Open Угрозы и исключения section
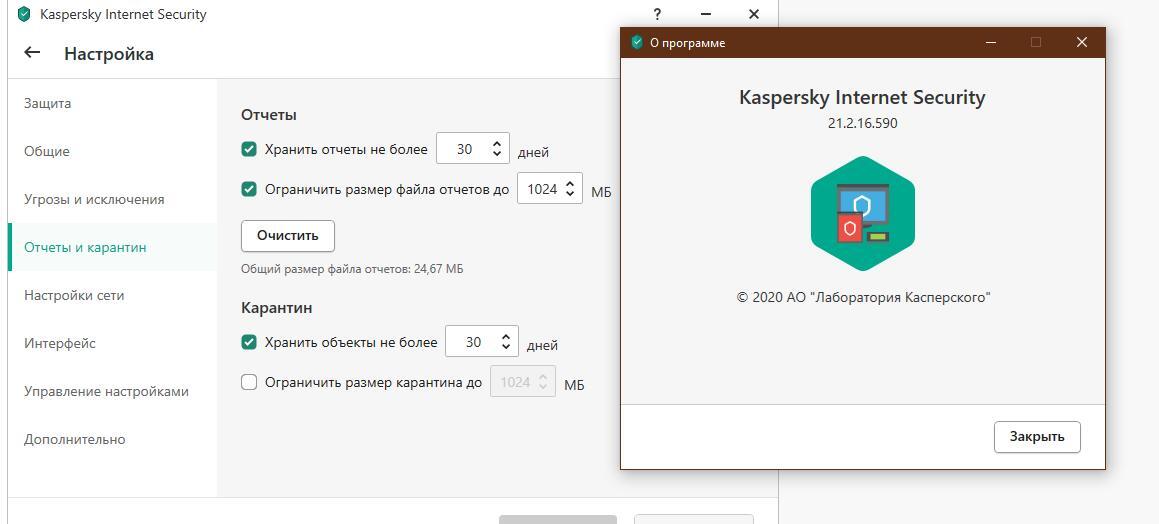This screenshot has width=1159, height=524. coord(112,200)
